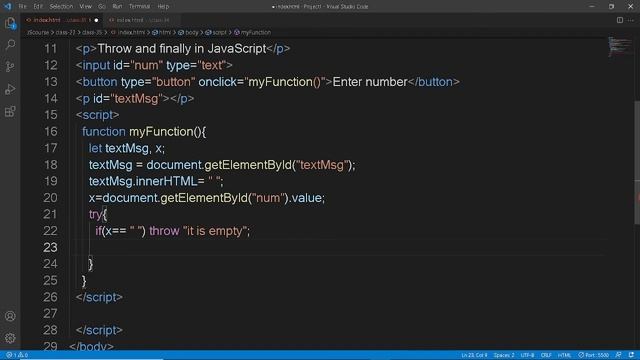Switch to the active index.html tab
The height and width of the screenshot is (360, 640).
coord(61,20)
